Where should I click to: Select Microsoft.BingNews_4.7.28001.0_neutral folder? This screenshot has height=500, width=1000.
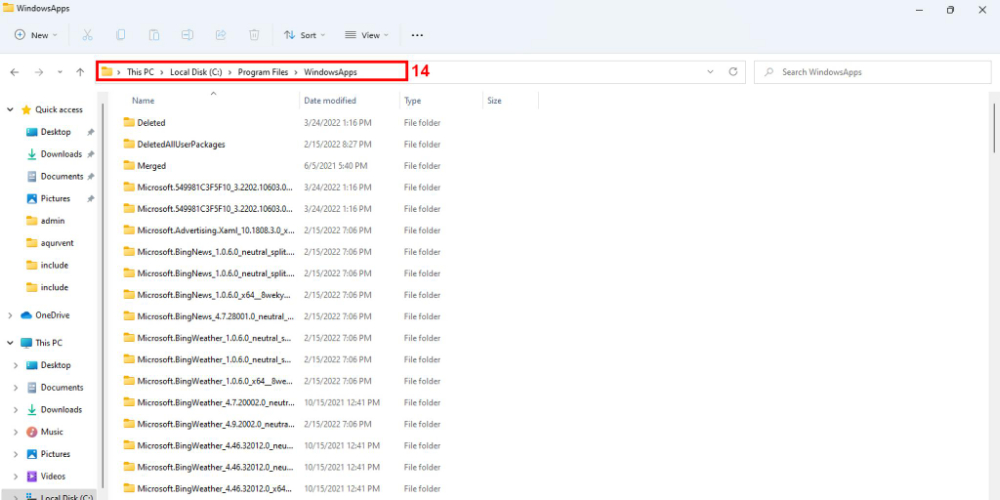(x=216, y=316)
